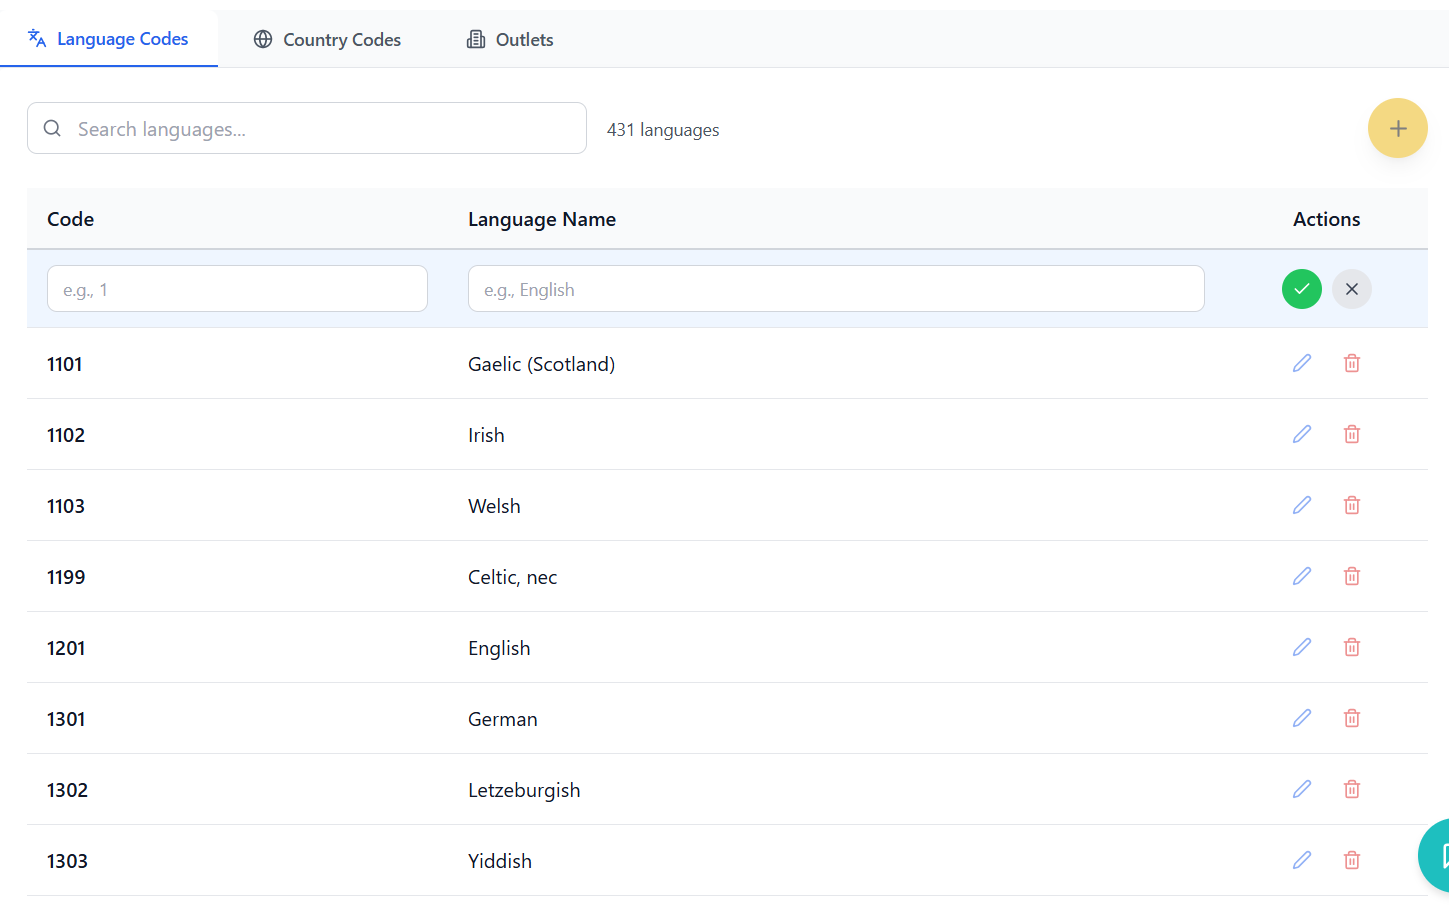This screenshot has height=908, width=1449.
Task: Edit the Yiddish language row
Action: 1301,860
